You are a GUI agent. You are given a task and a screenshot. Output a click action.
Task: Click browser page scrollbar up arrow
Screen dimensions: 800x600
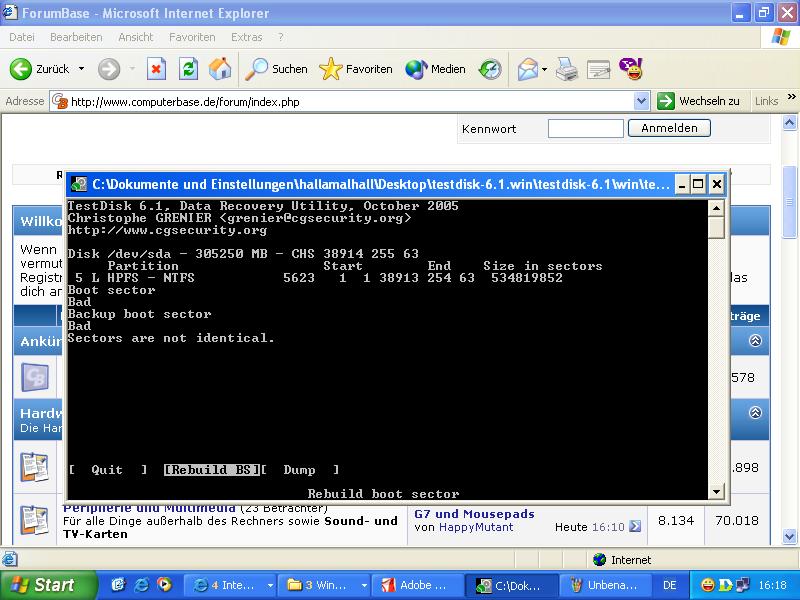[x=789, y=122]
